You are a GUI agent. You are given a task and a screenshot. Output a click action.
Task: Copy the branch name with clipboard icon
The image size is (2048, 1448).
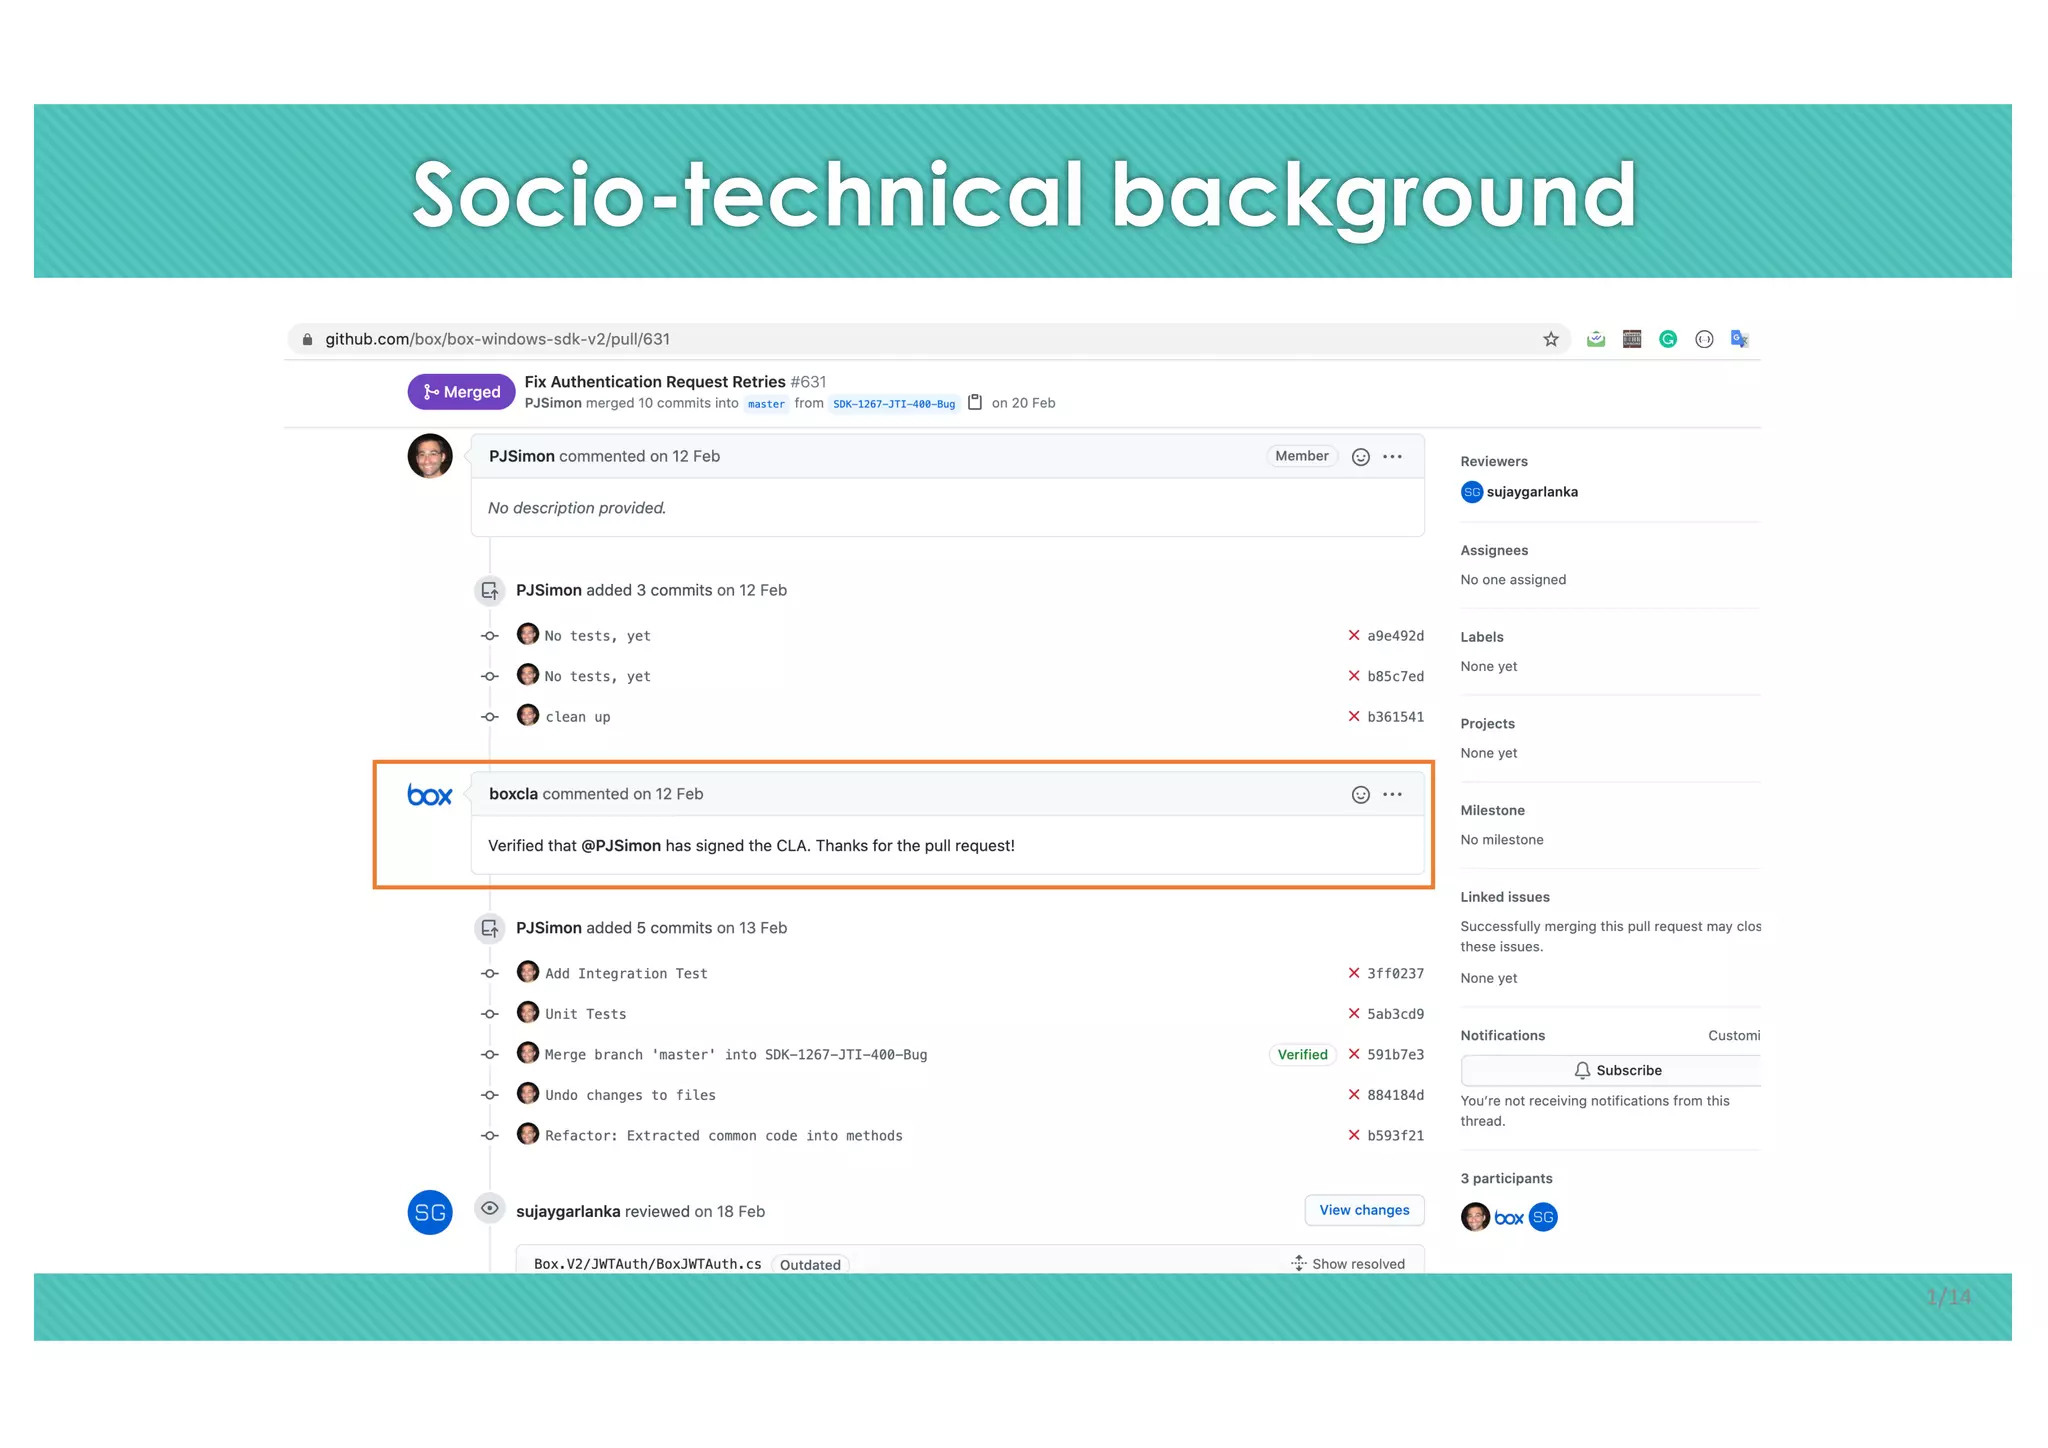tap(975, 402)
